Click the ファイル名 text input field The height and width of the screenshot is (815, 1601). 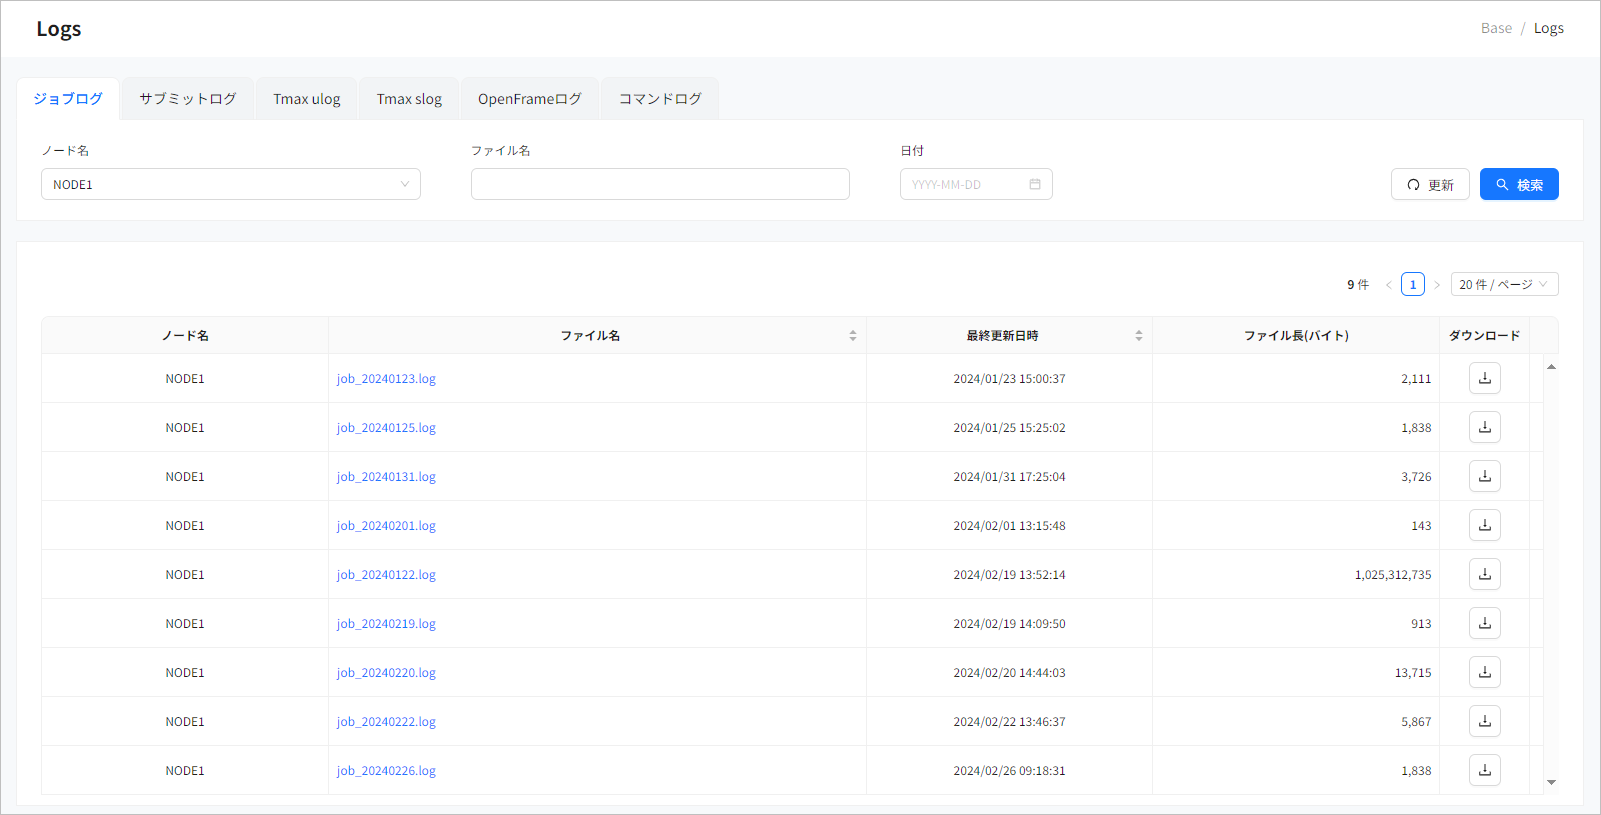coord(660,184)
